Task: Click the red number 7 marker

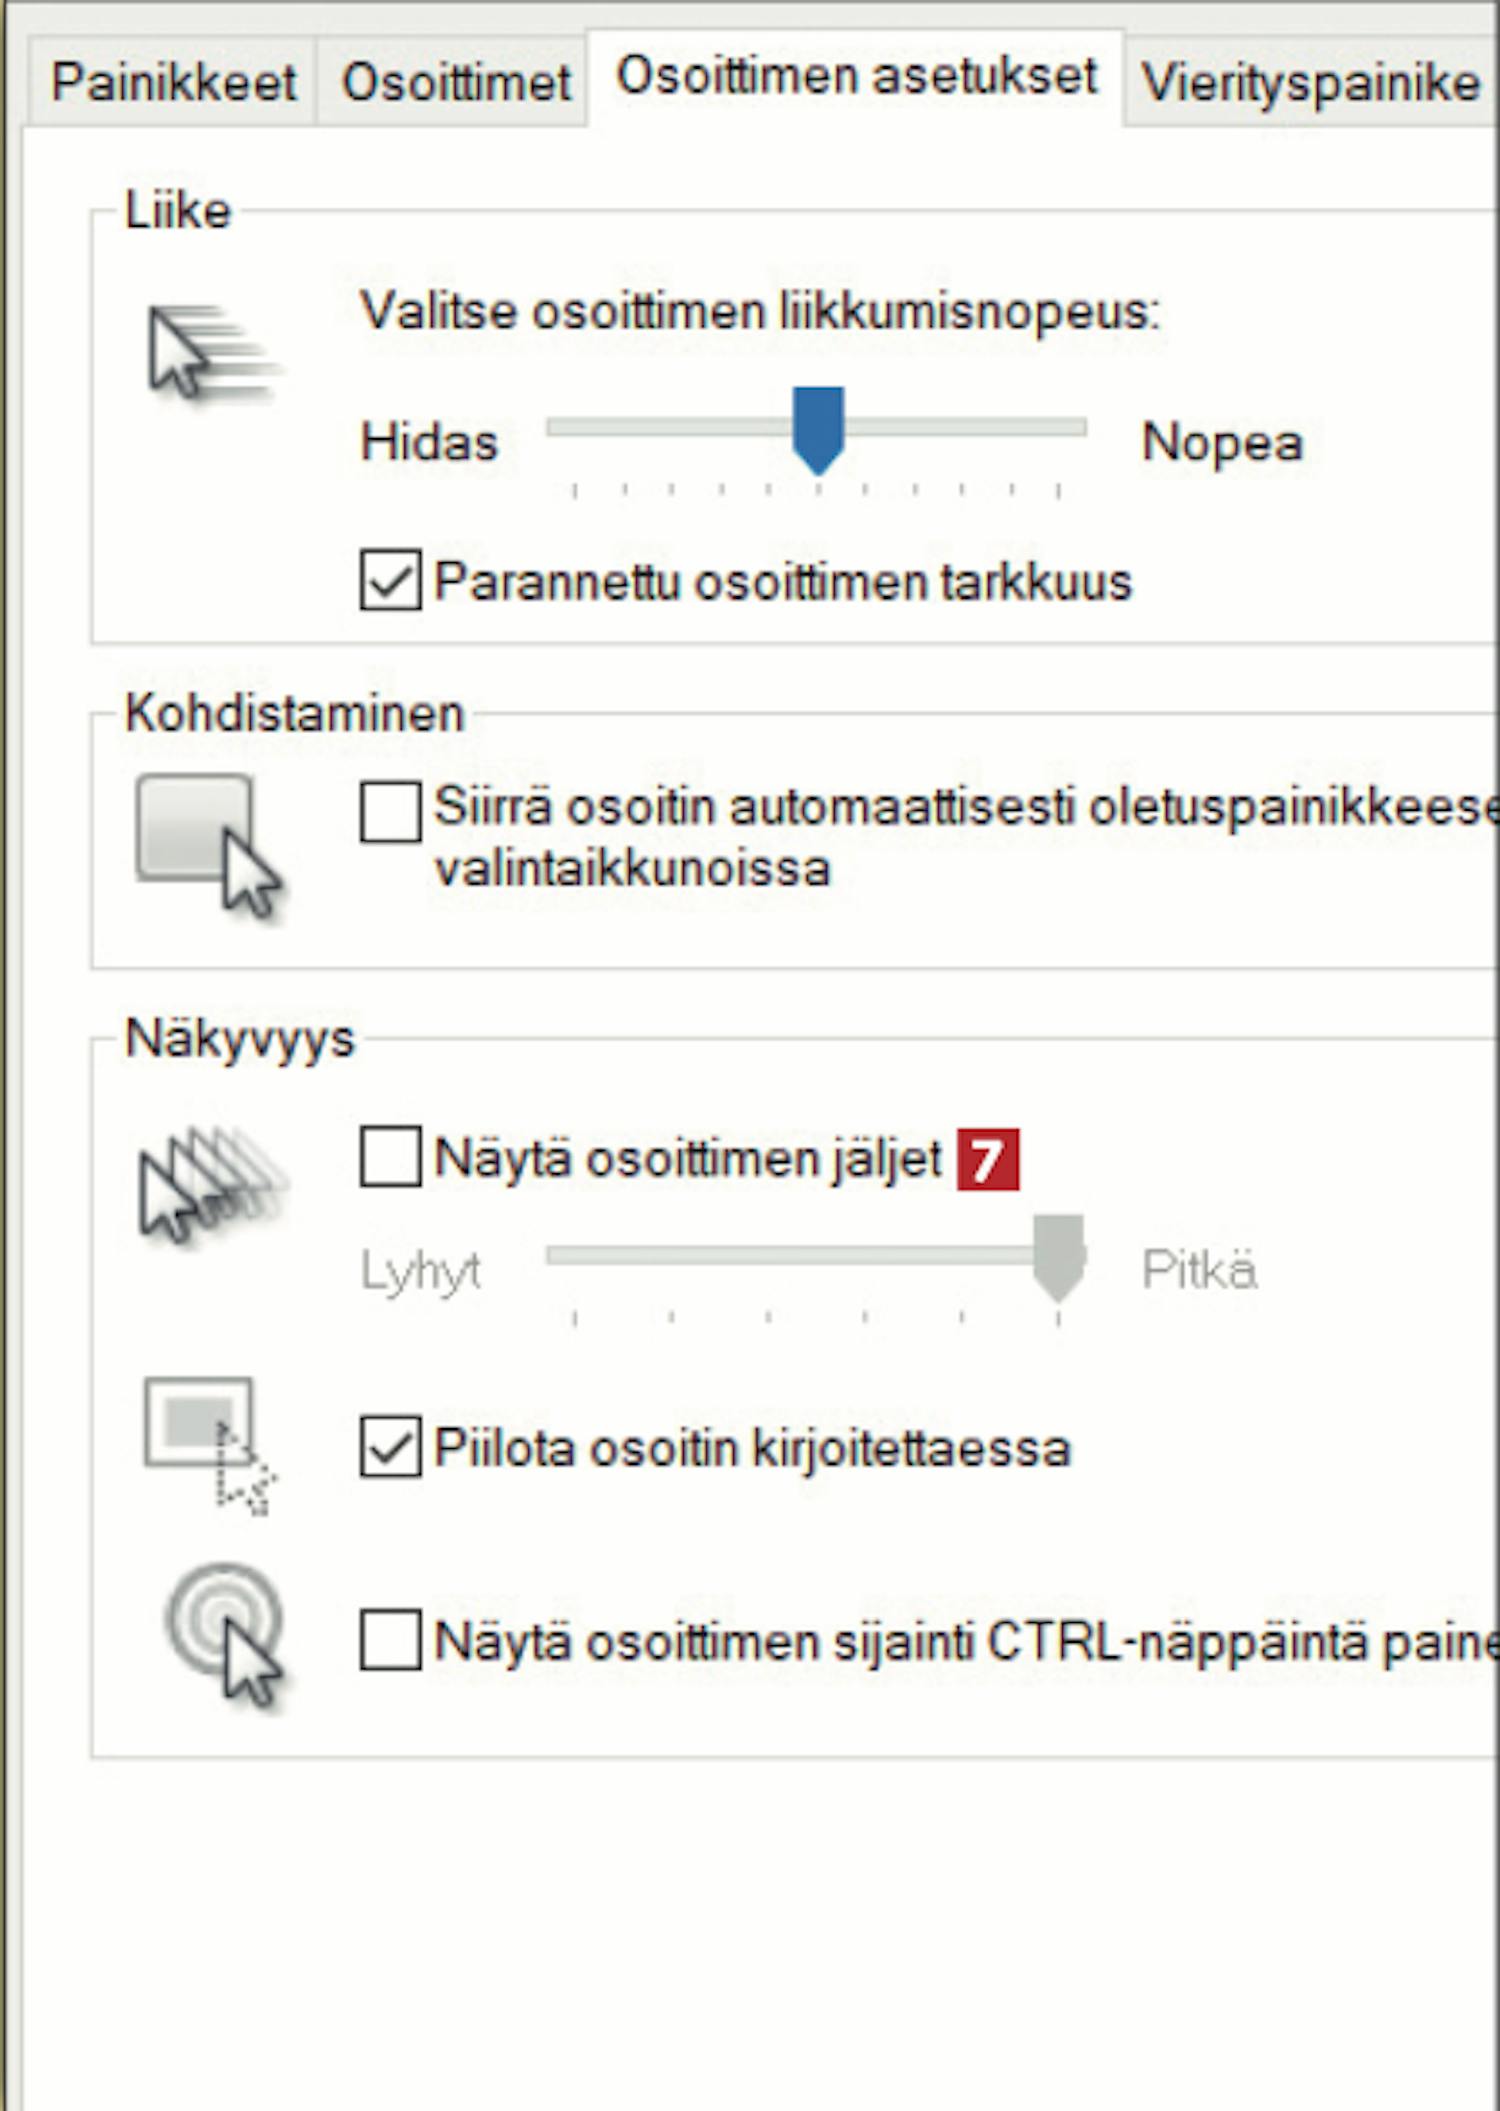Action: pyautogui.click(x=987, y=1160)
